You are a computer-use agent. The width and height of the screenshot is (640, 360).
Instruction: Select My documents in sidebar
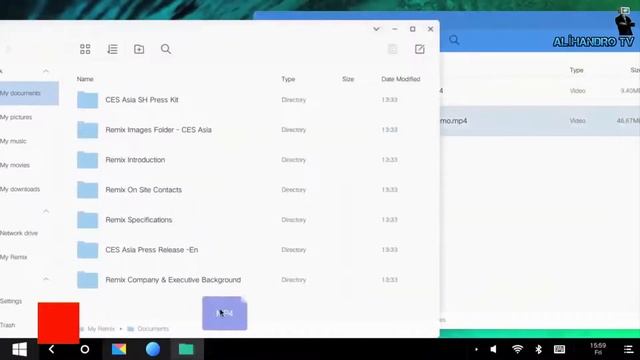pos(29,93)
